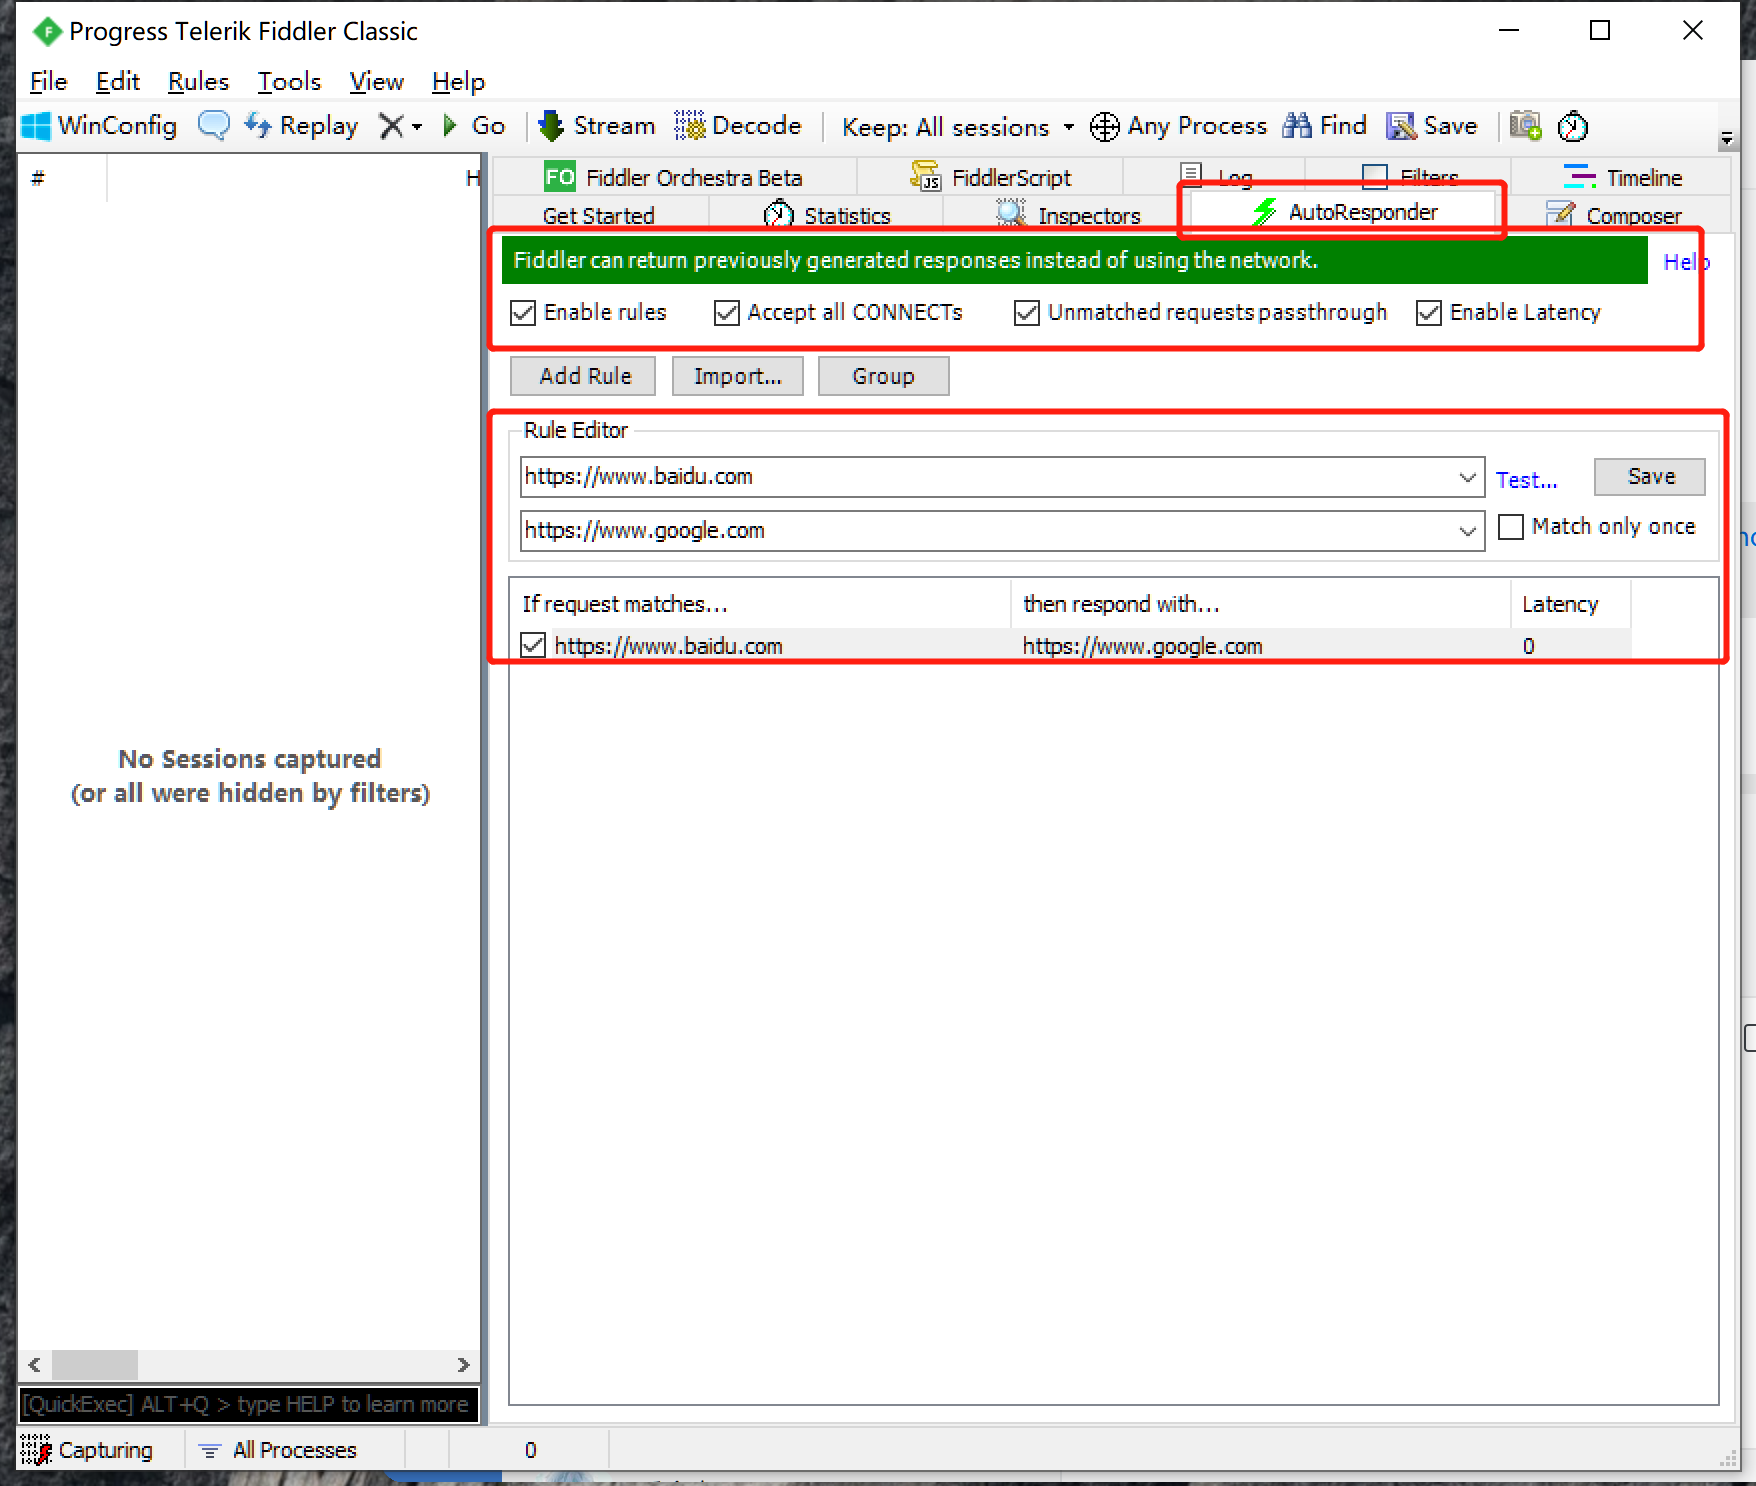1756x1486 pixels.
Task: Switch to the FiddlerScript tab
Action: 990,178
